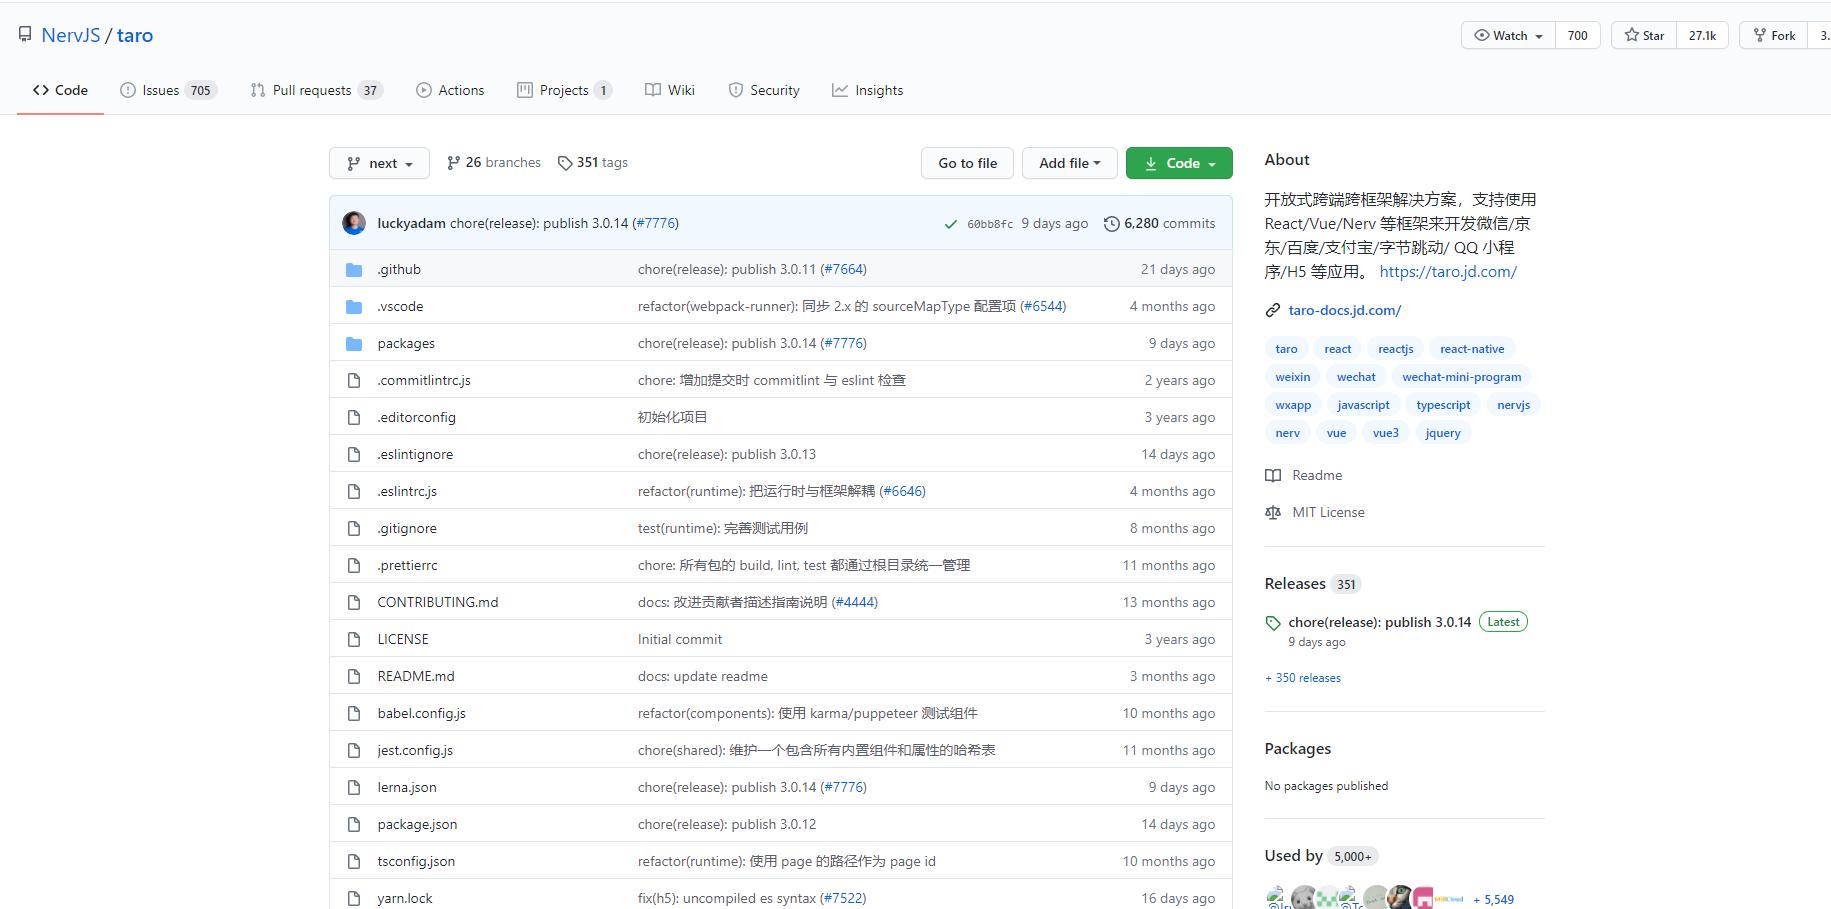1831x909 pixels.
Task: Click the file icon for .gitignore
Action: 354,529
